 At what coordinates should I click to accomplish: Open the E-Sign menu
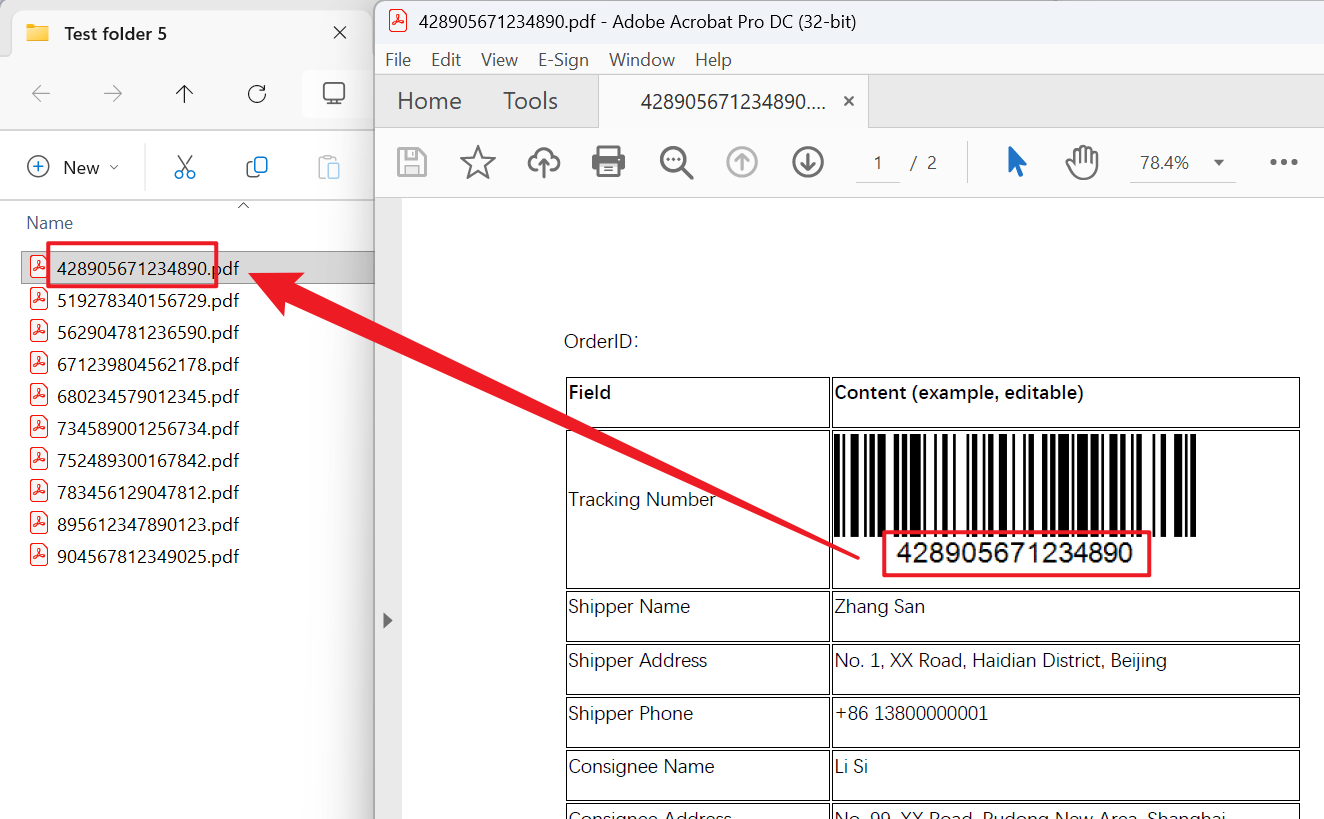pos(563,60)
